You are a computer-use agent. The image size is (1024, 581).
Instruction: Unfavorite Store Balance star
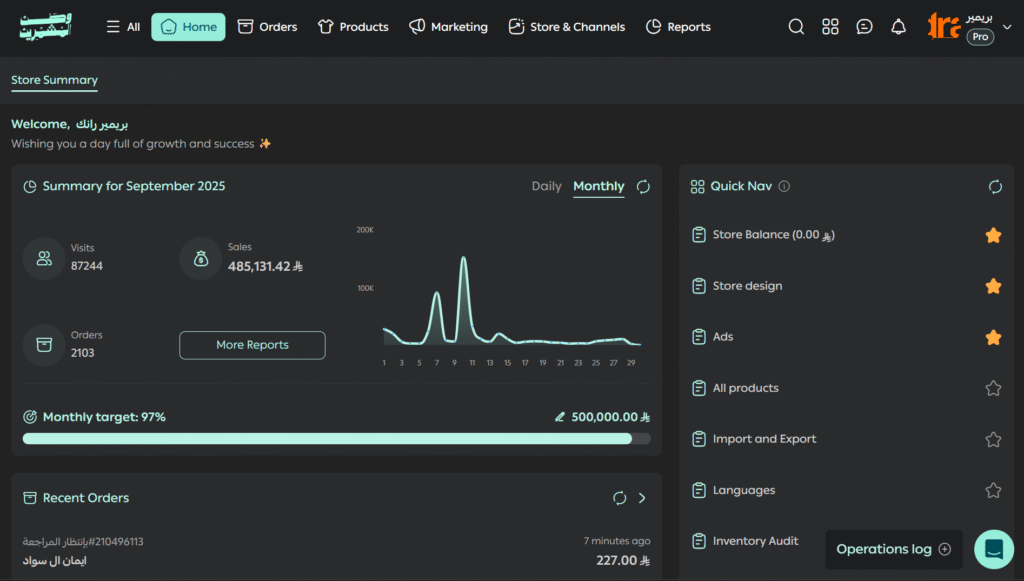click(993, 235)
